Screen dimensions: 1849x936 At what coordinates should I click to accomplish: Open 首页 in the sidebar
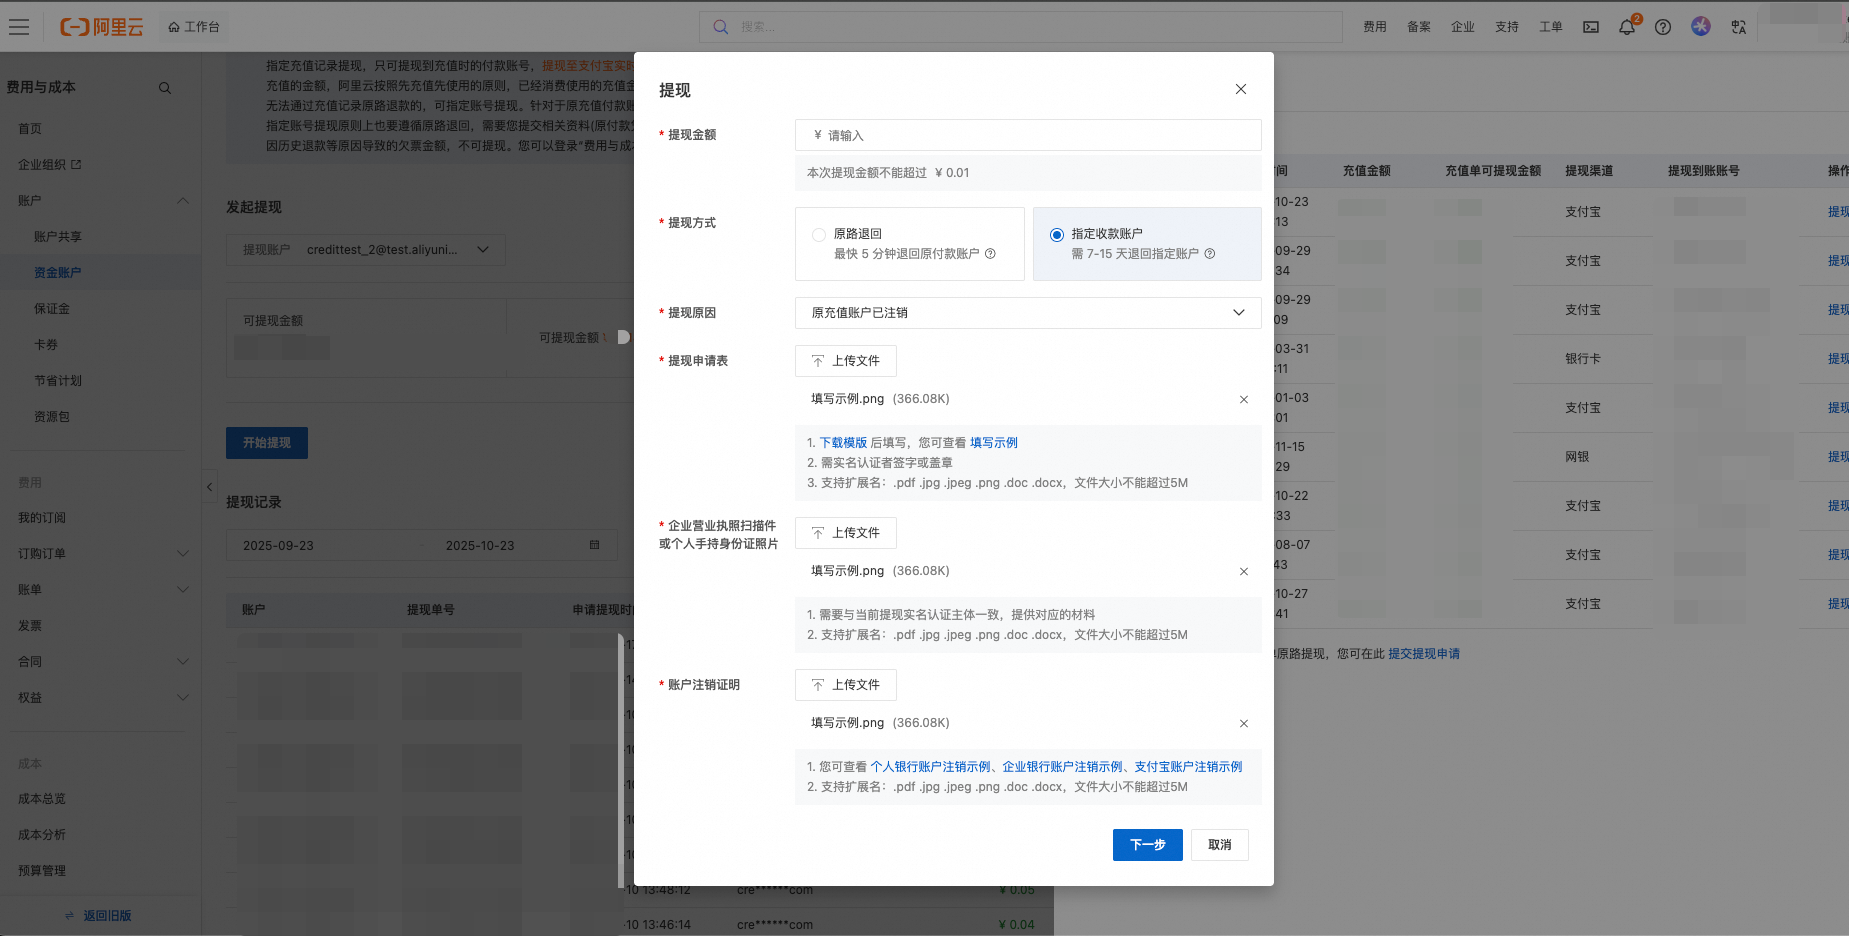pyautogui.click(x=30, y=129)
